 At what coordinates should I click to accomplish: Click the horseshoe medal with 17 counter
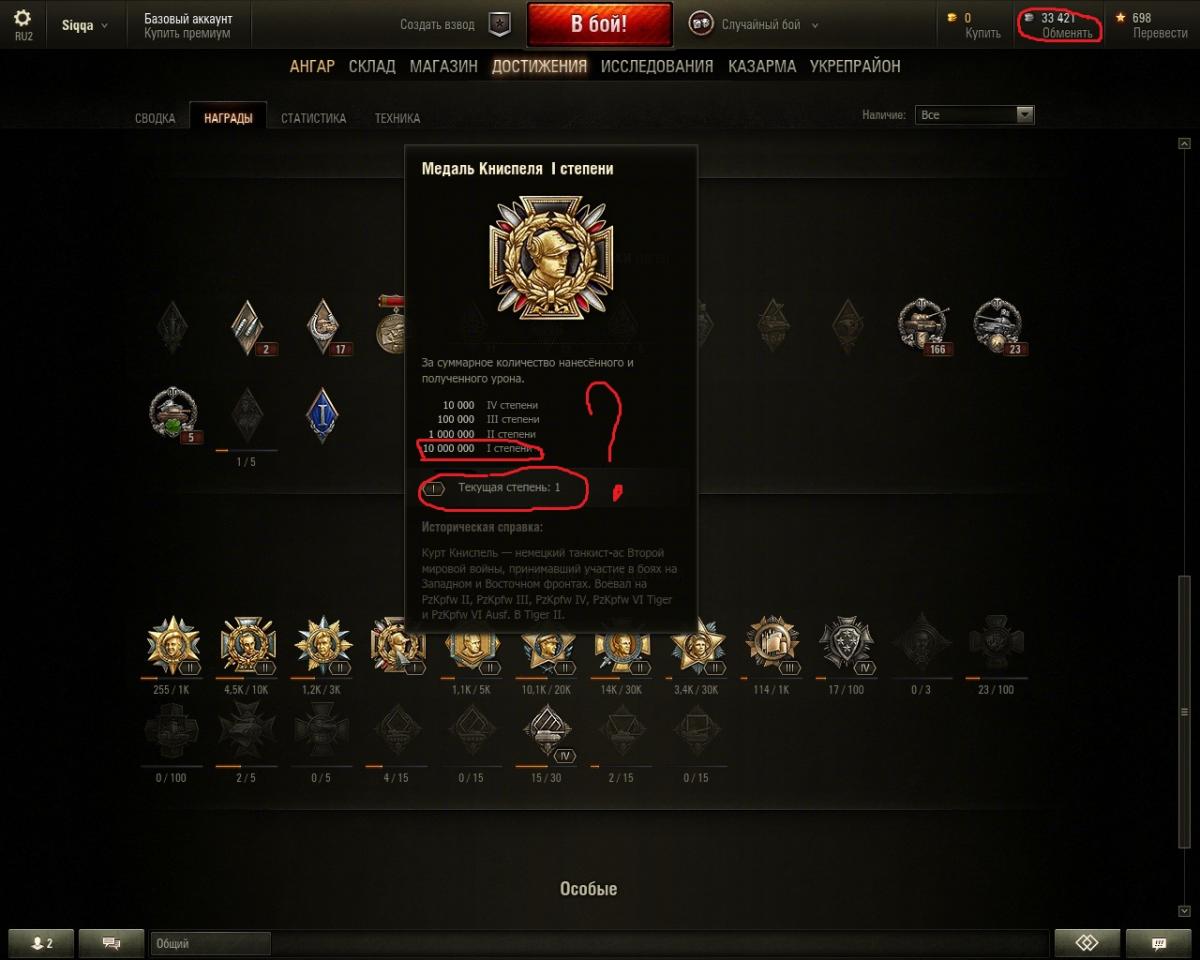(x=324, y=326)
